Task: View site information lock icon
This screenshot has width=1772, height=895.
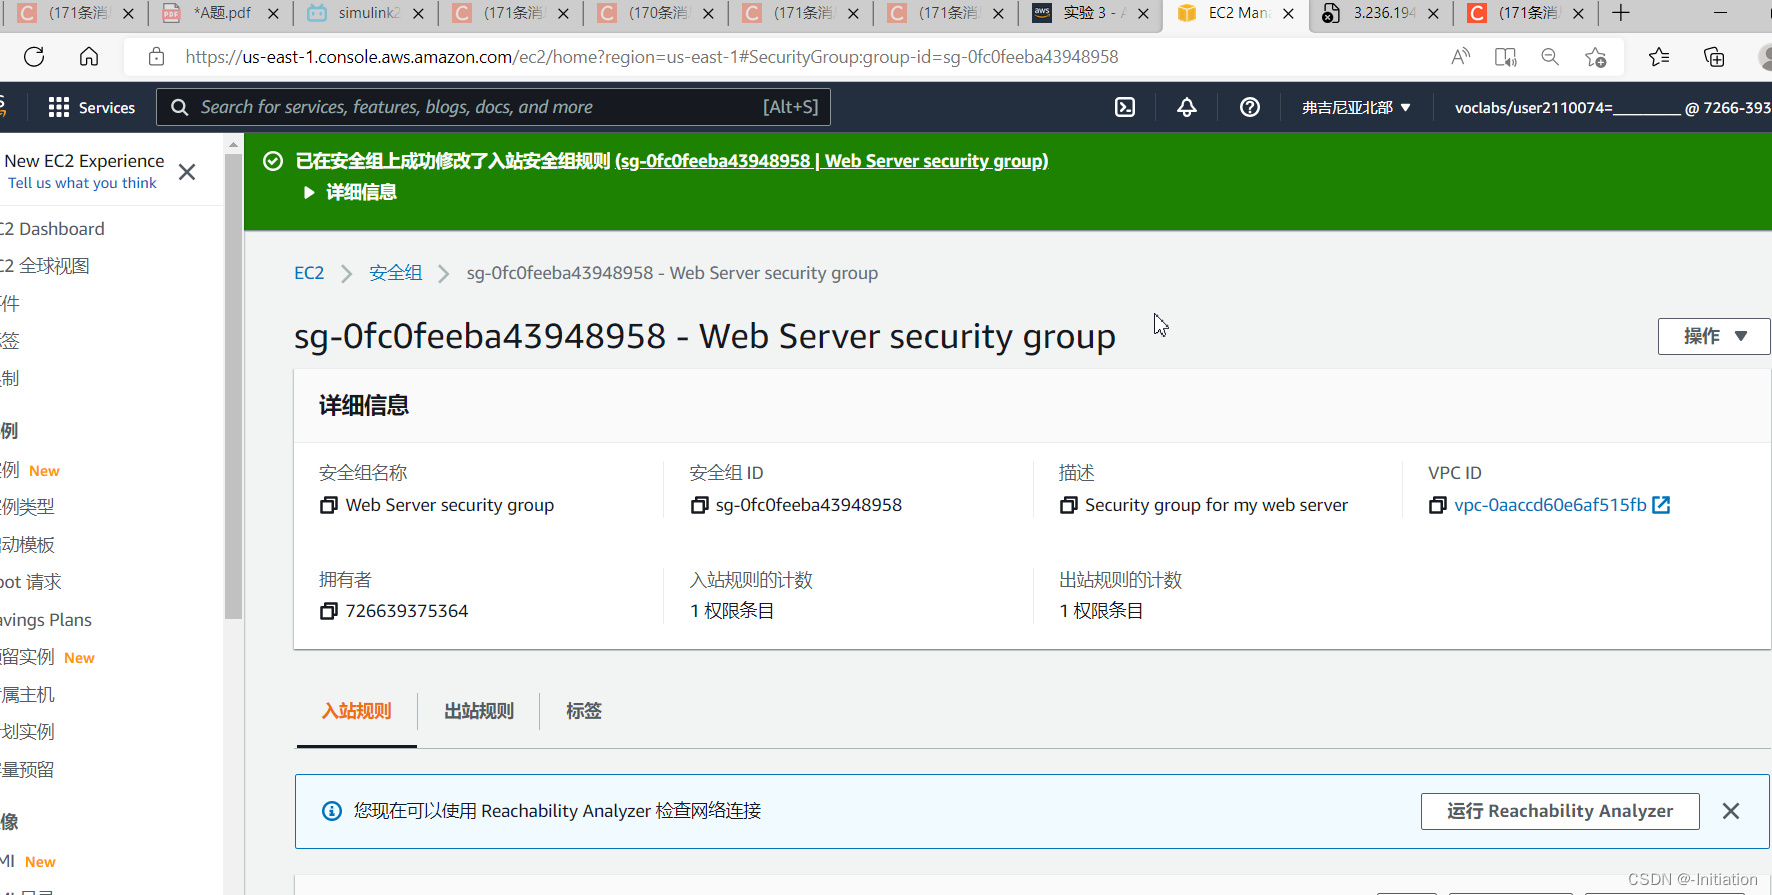Action: pyautogui.click(x=156, y=57)
